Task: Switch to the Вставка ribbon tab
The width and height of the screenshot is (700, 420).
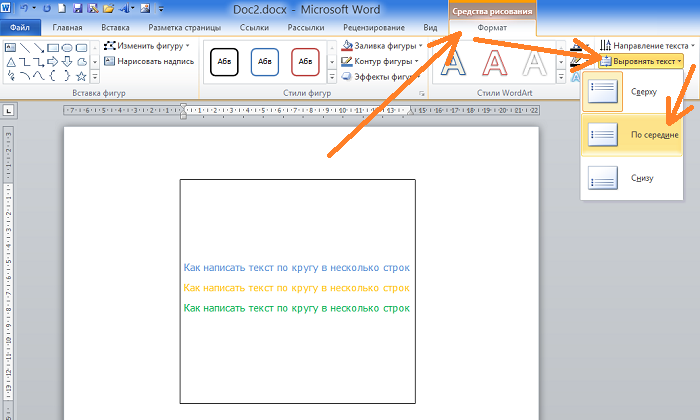Action: pyautogui.click(x=115, y=27)
